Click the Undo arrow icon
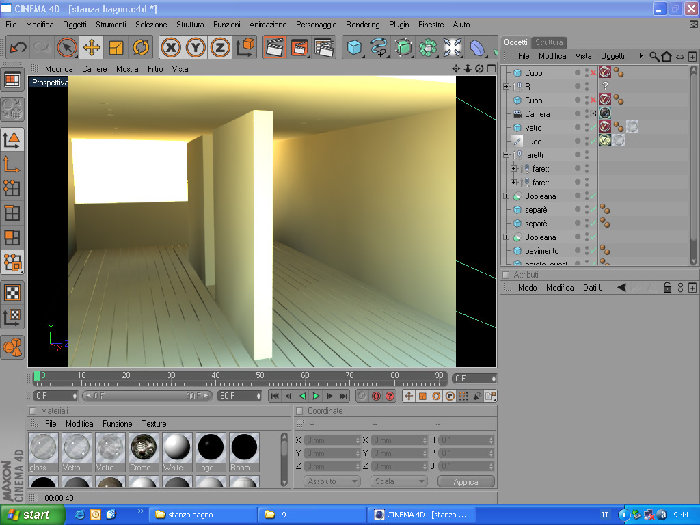Viewport: 700px width, 525px height. (18, 47)
